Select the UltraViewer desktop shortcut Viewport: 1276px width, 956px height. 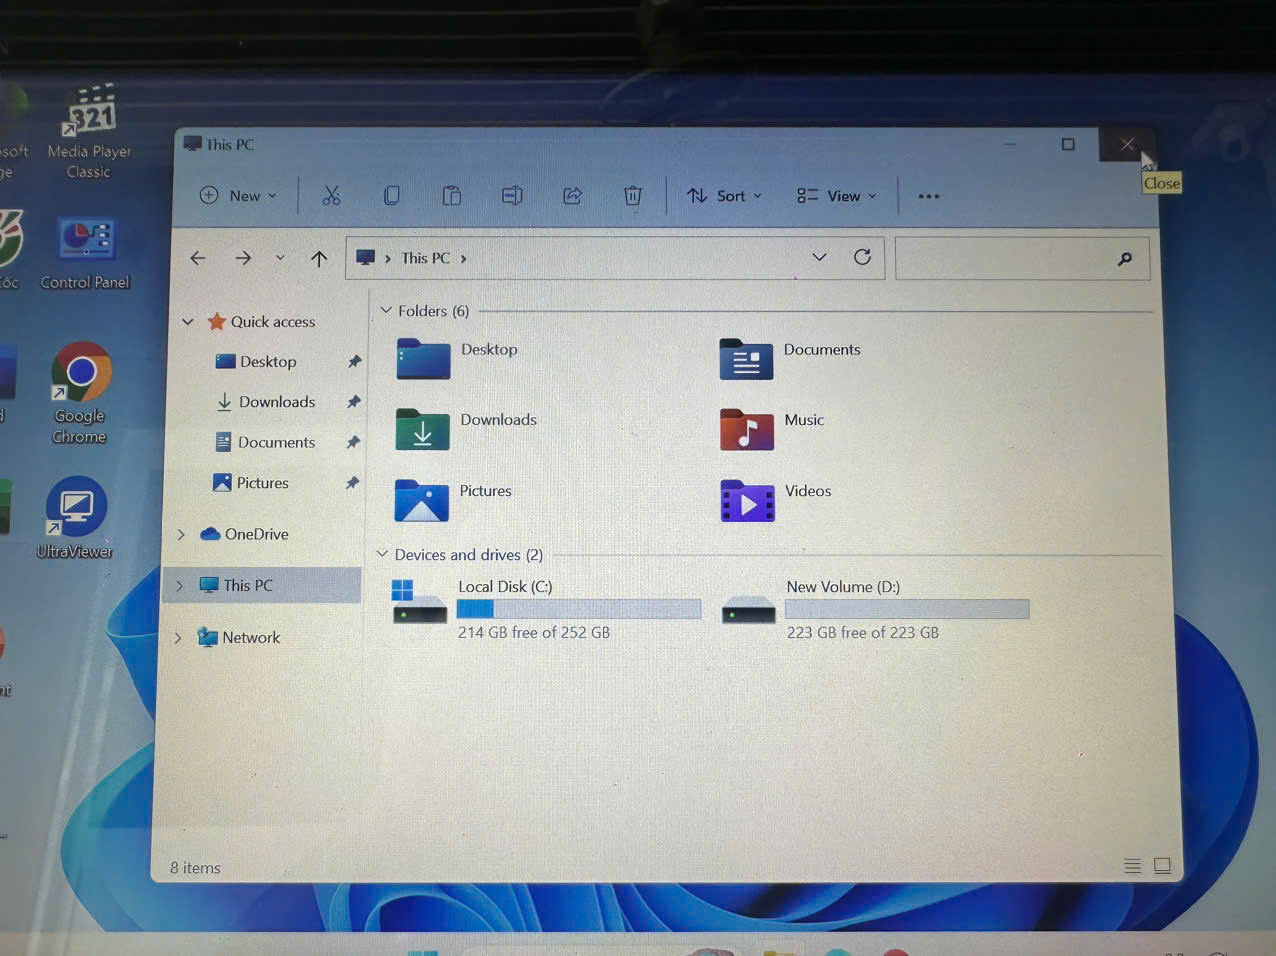75,517
